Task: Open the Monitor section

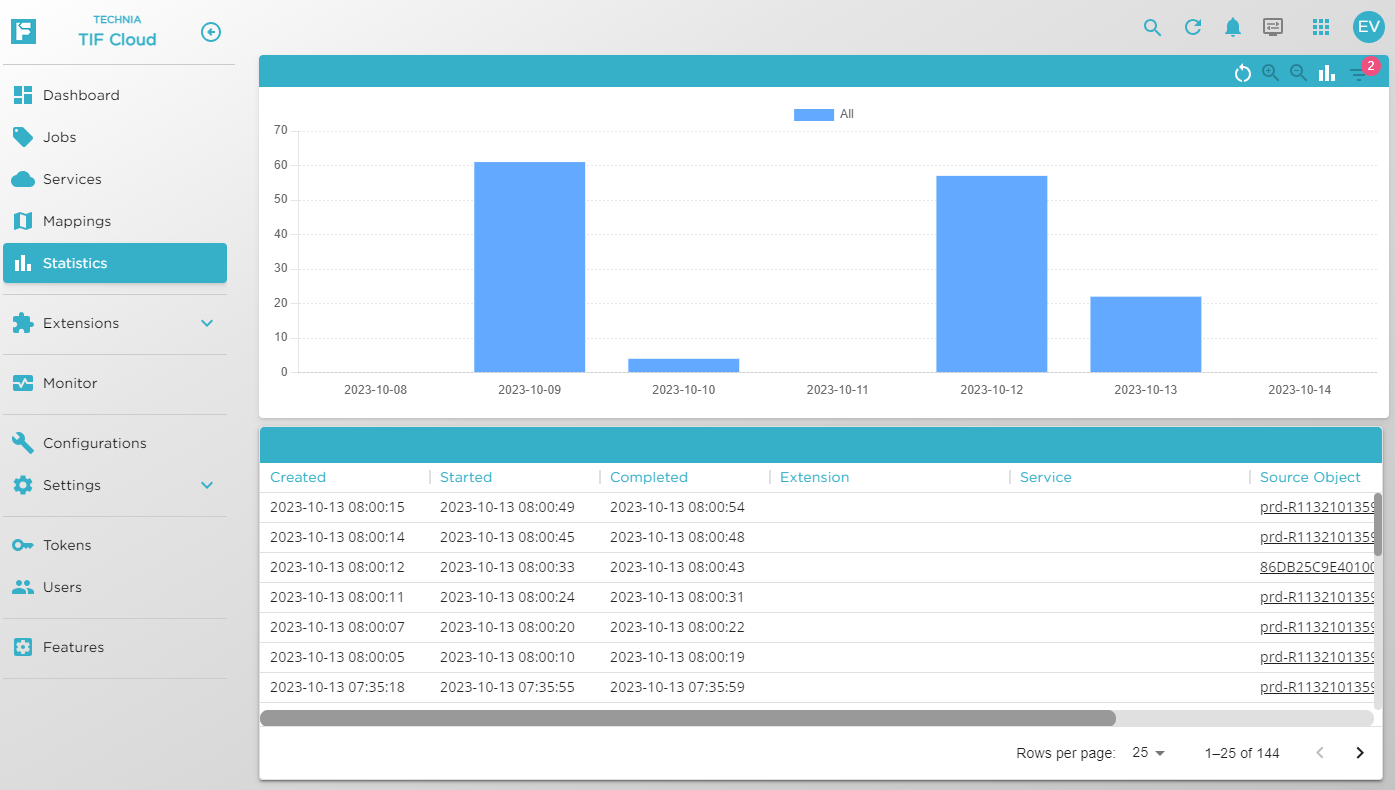Action: pyautogui.click(x=70, y=383)
